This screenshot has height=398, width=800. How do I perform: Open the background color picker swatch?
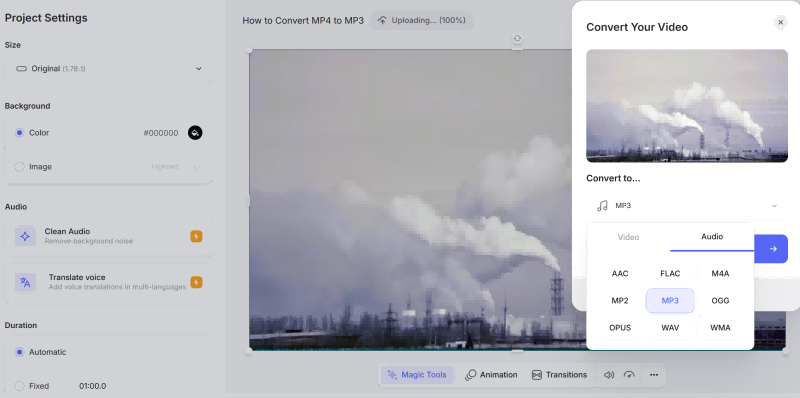tap(195, 133)
